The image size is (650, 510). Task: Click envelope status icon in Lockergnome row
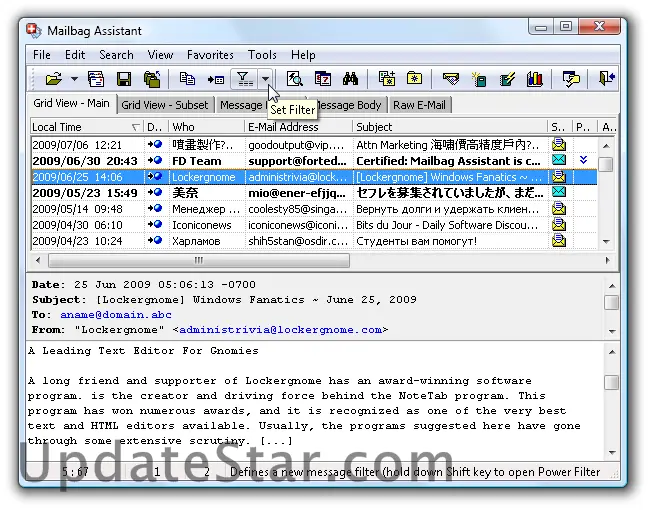point(559,176)
